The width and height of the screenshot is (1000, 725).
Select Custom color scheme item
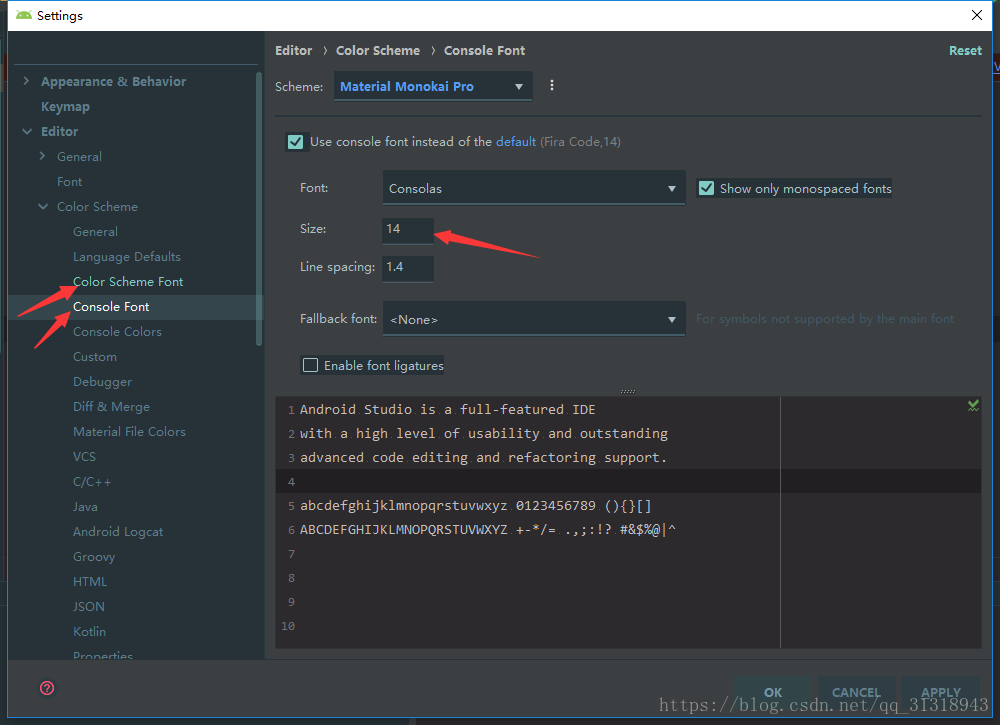tap(94, 357)
